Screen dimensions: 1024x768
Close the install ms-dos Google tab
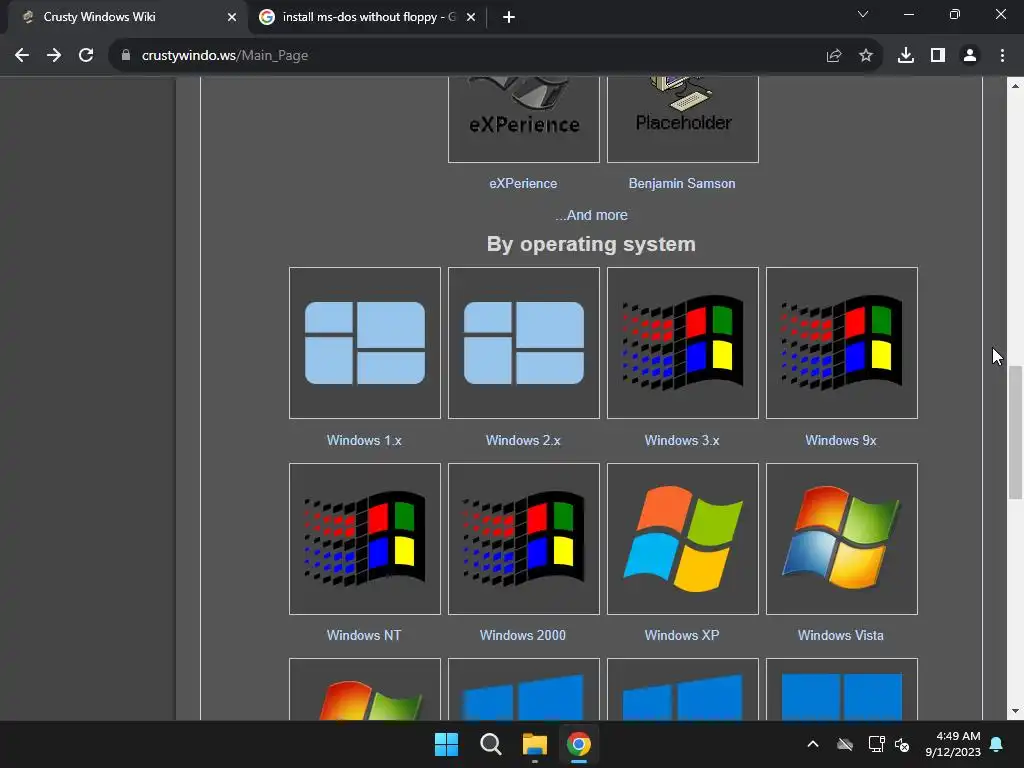471,17
